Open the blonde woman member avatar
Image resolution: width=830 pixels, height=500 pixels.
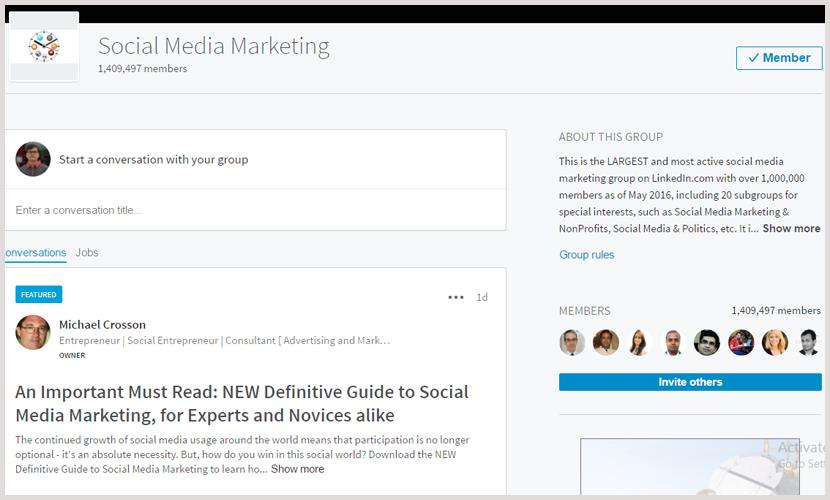point(775,342)
